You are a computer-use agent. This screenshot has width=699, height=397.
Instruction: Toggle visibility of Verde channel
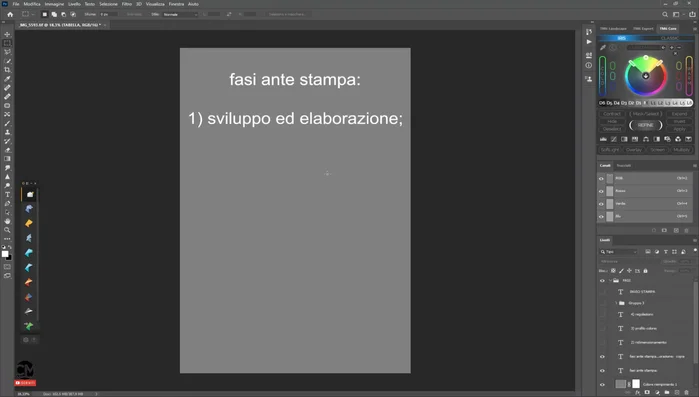(601, 204)
